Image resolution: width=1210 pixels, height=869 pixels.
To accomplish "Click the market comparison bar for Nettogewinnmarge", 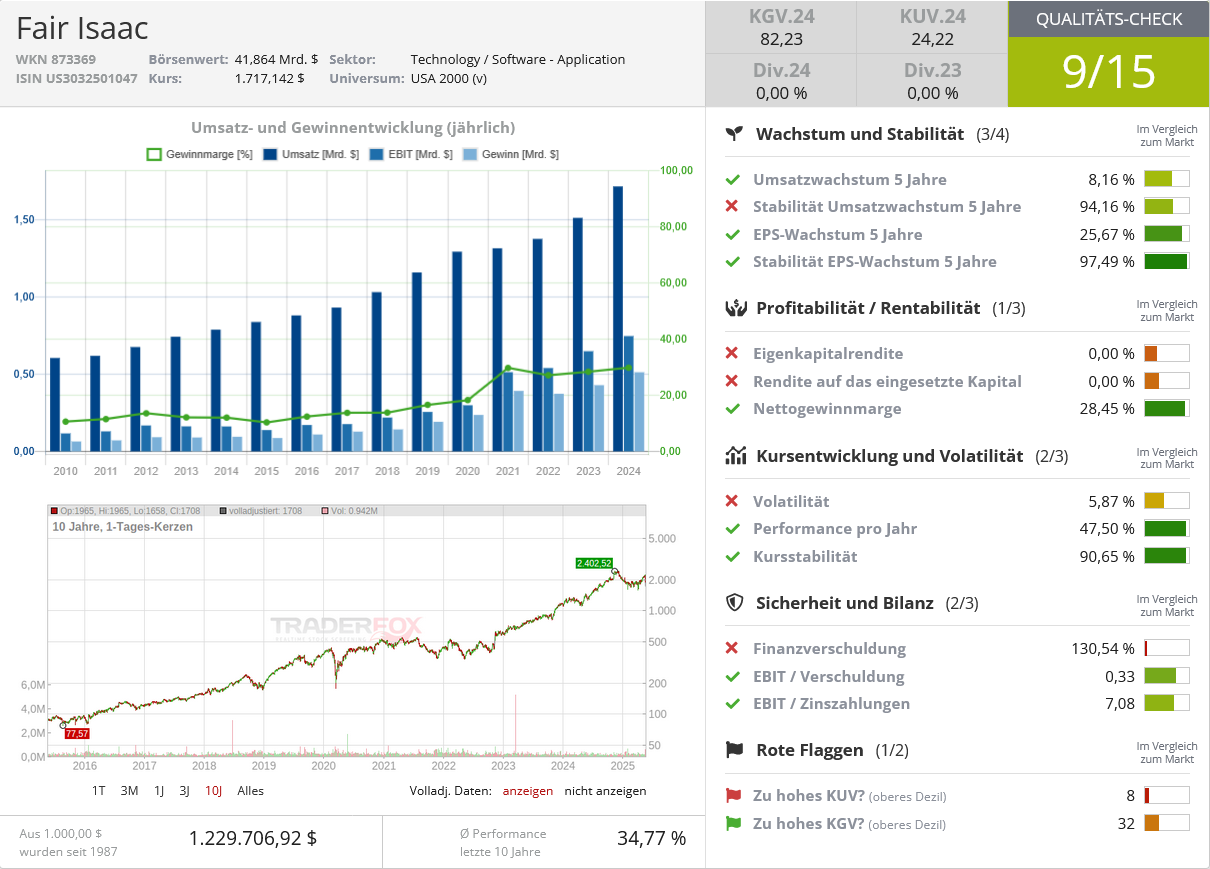I will point(1167,408).
